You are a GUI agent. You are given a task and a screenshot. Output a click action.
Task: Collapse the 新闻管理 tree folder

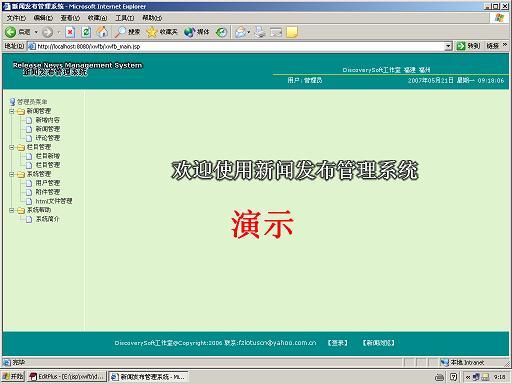pyautogui.click(x=12, y=111)
